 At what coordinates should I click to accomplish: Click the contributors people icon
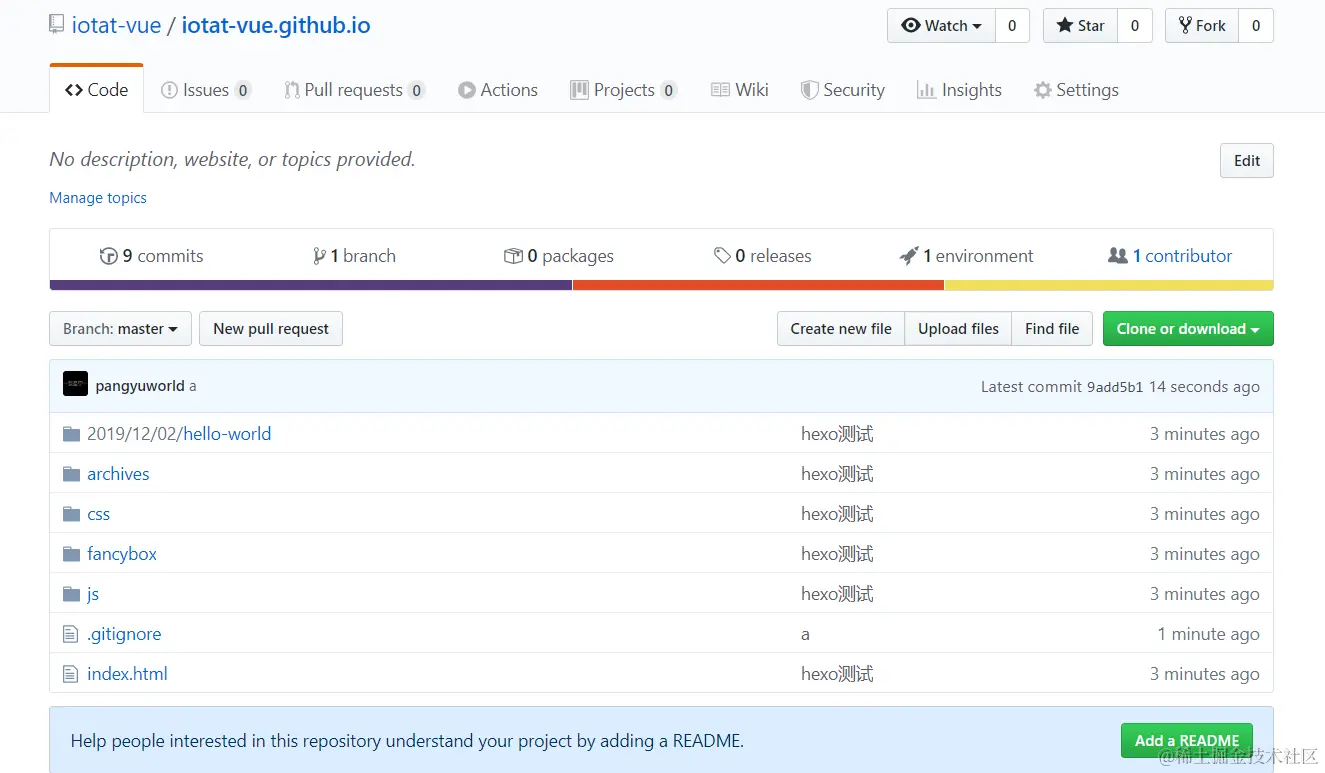coord(1118,256)
